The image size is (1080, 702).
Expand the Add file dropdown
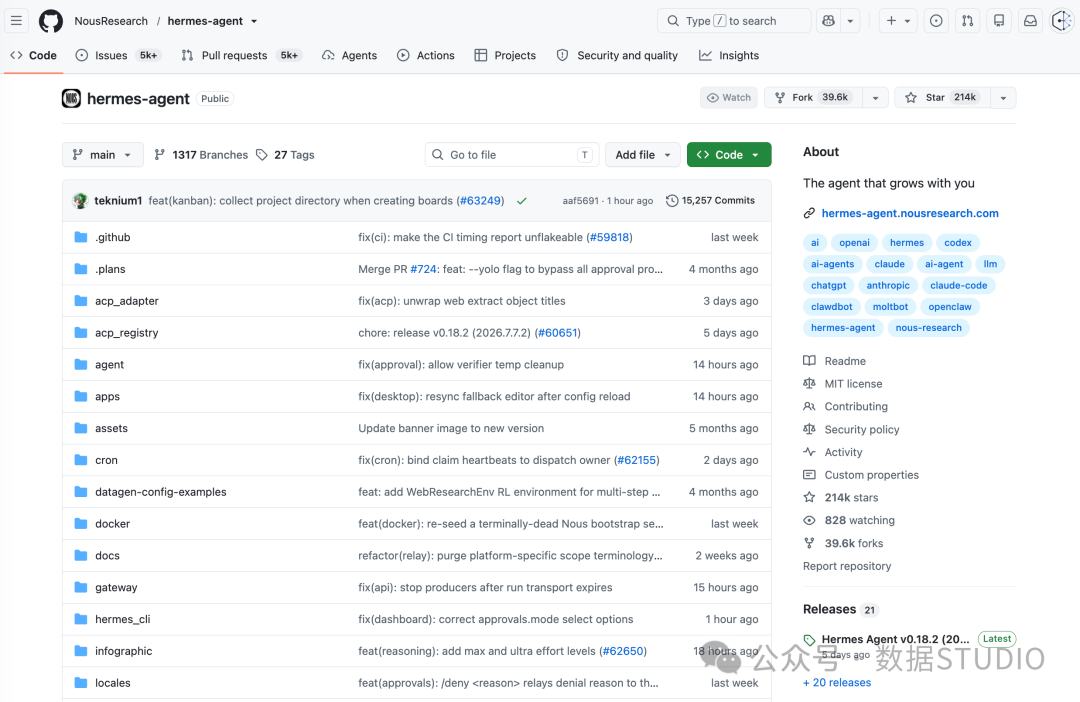pos(643,155)
